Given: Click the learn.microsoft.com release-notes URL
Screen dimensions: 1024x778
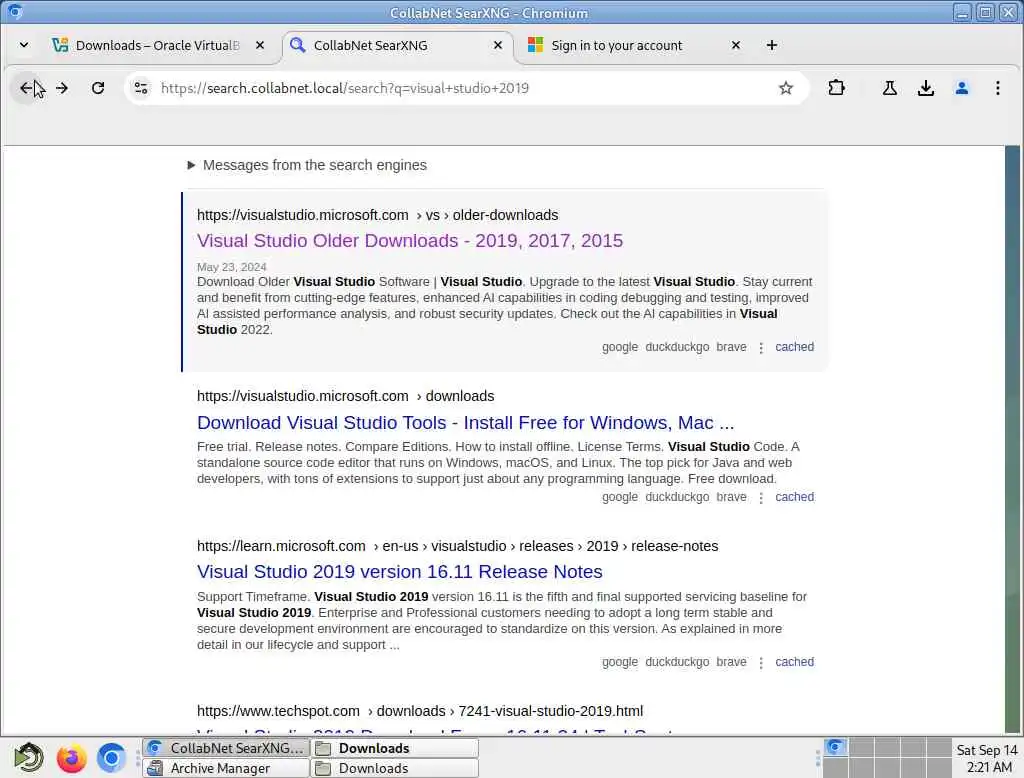Looking at the screenshot, I should [x=457, y=546].
